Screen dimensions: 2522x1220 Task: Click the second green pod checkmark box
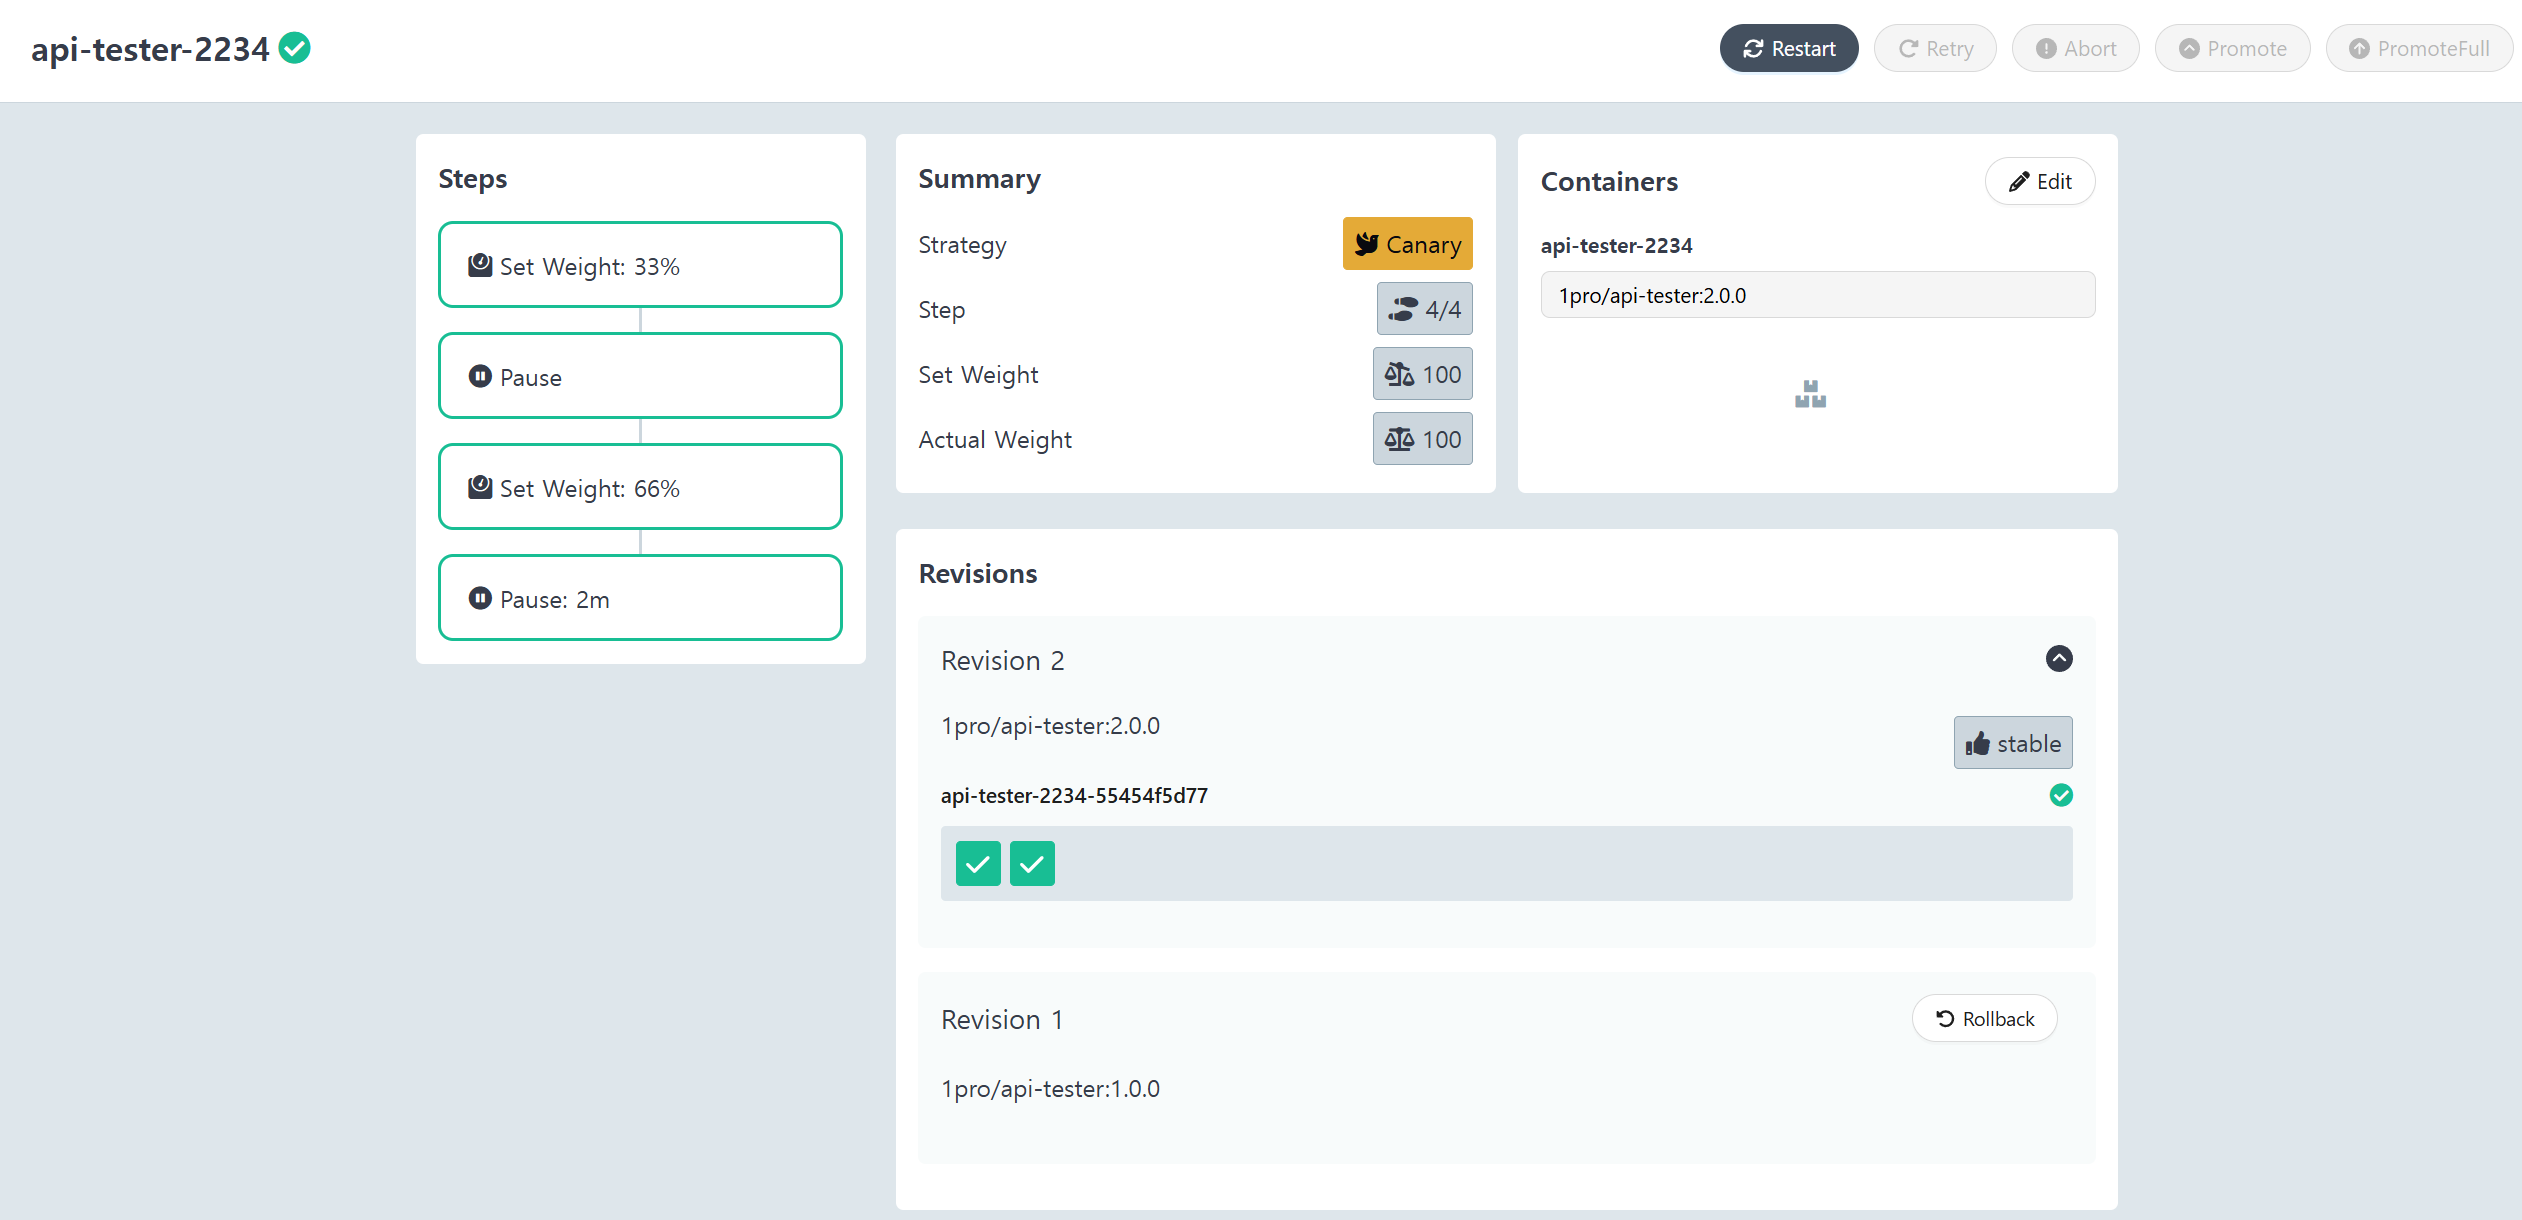point(1031,863)
